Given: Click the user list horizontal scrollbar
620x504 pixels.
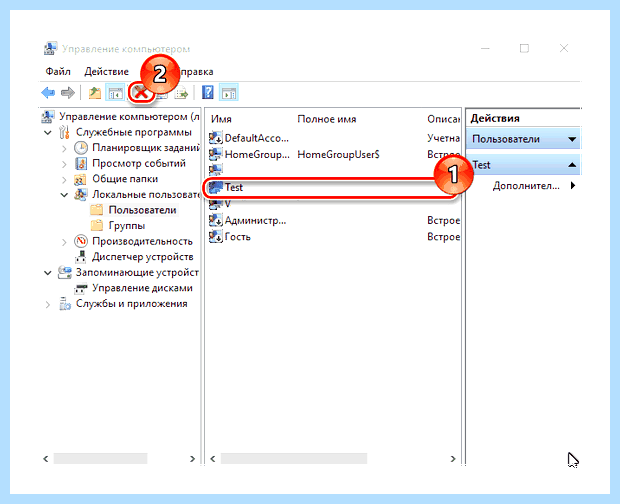Looking at the screenshot, I should pyautogui.click(x=294, y=459).
